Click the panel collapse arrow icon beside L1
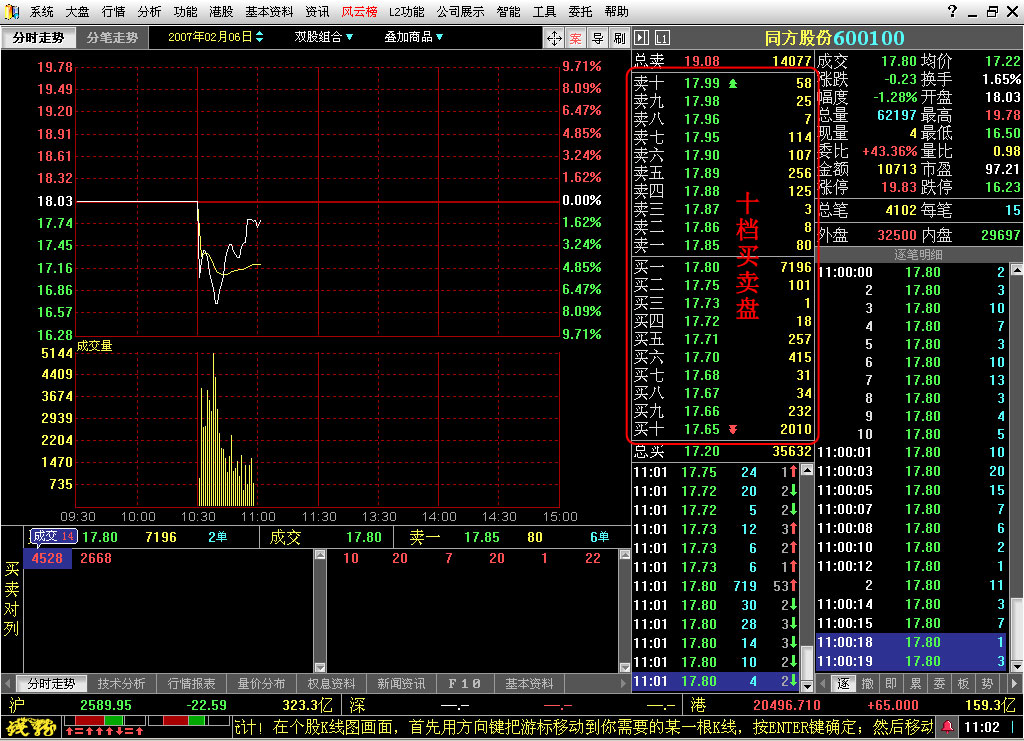This screenshot has height=741, width=1024. click(x=641, y=38)
